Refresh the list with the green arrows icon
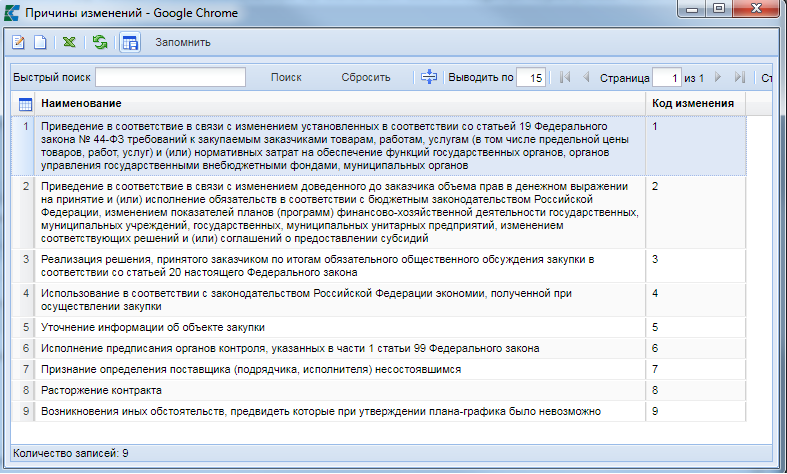787x474 pixels. [x=100, y=42]
